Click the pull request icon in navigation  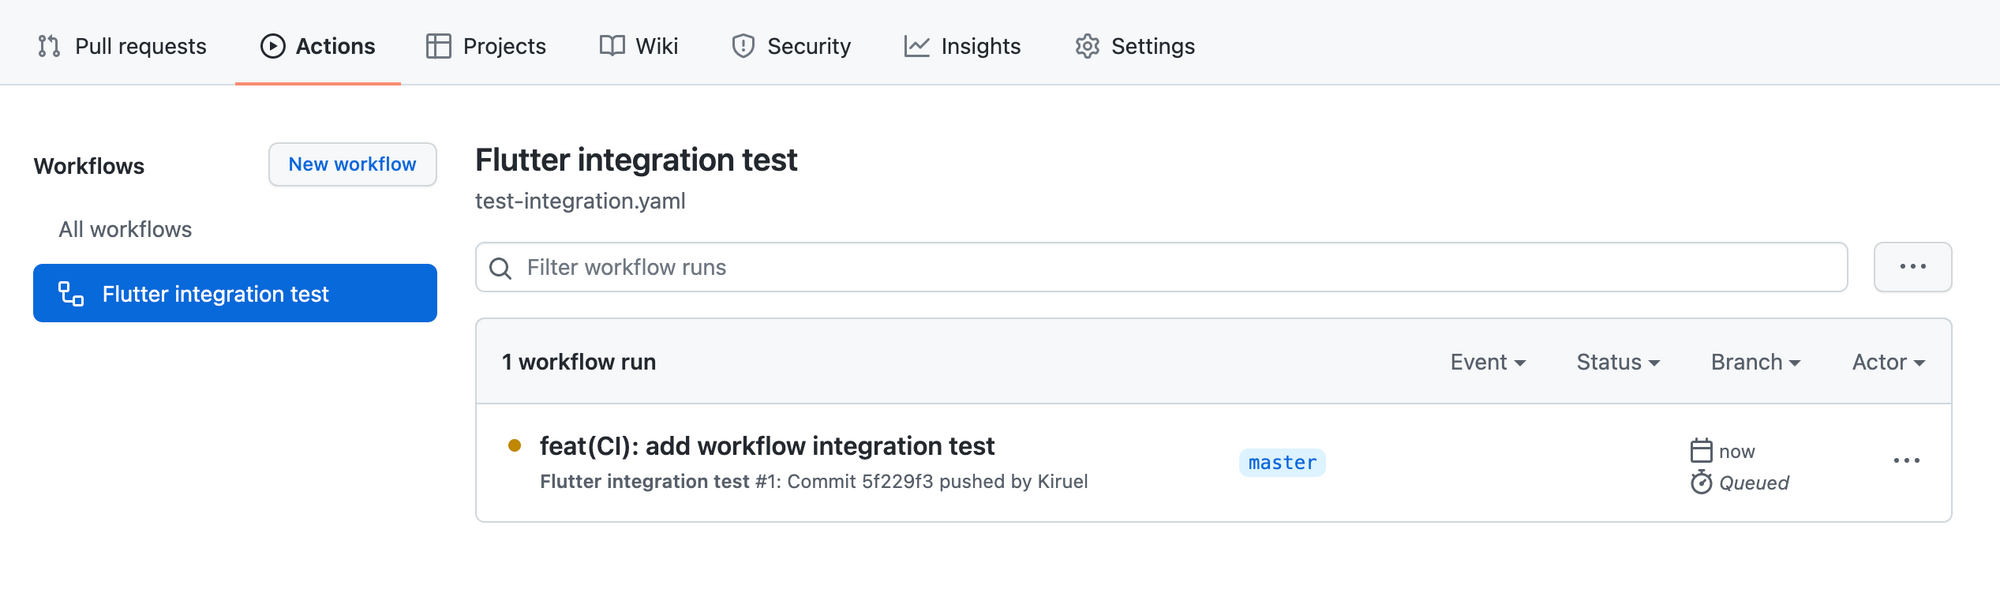(49, 46)
